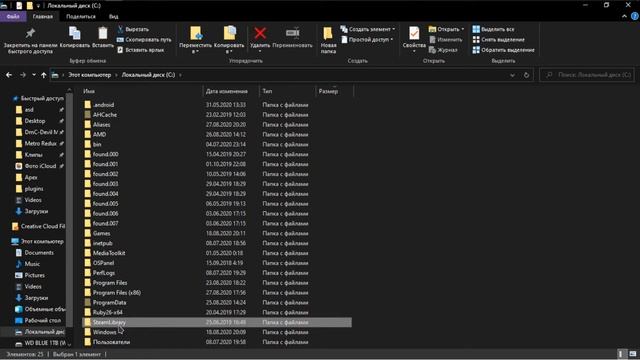The image size is (640, 360).
Task: Select the found.000 folder
Action: coord(105,154)
